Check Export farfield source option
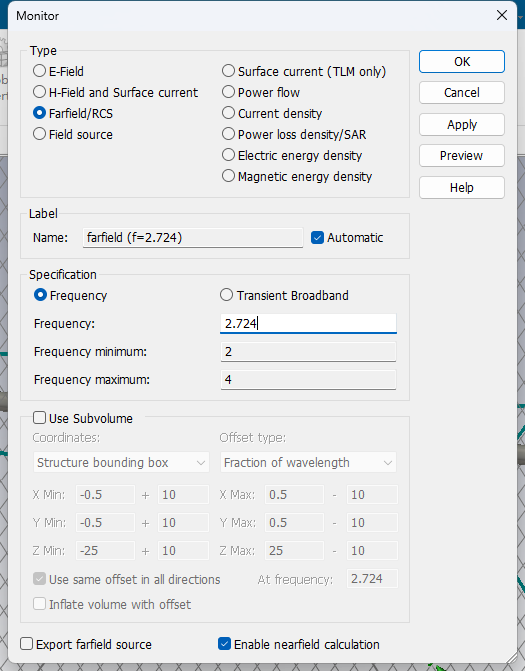The image size is (525, 671). pyautogui.click(x=27, y=644)
